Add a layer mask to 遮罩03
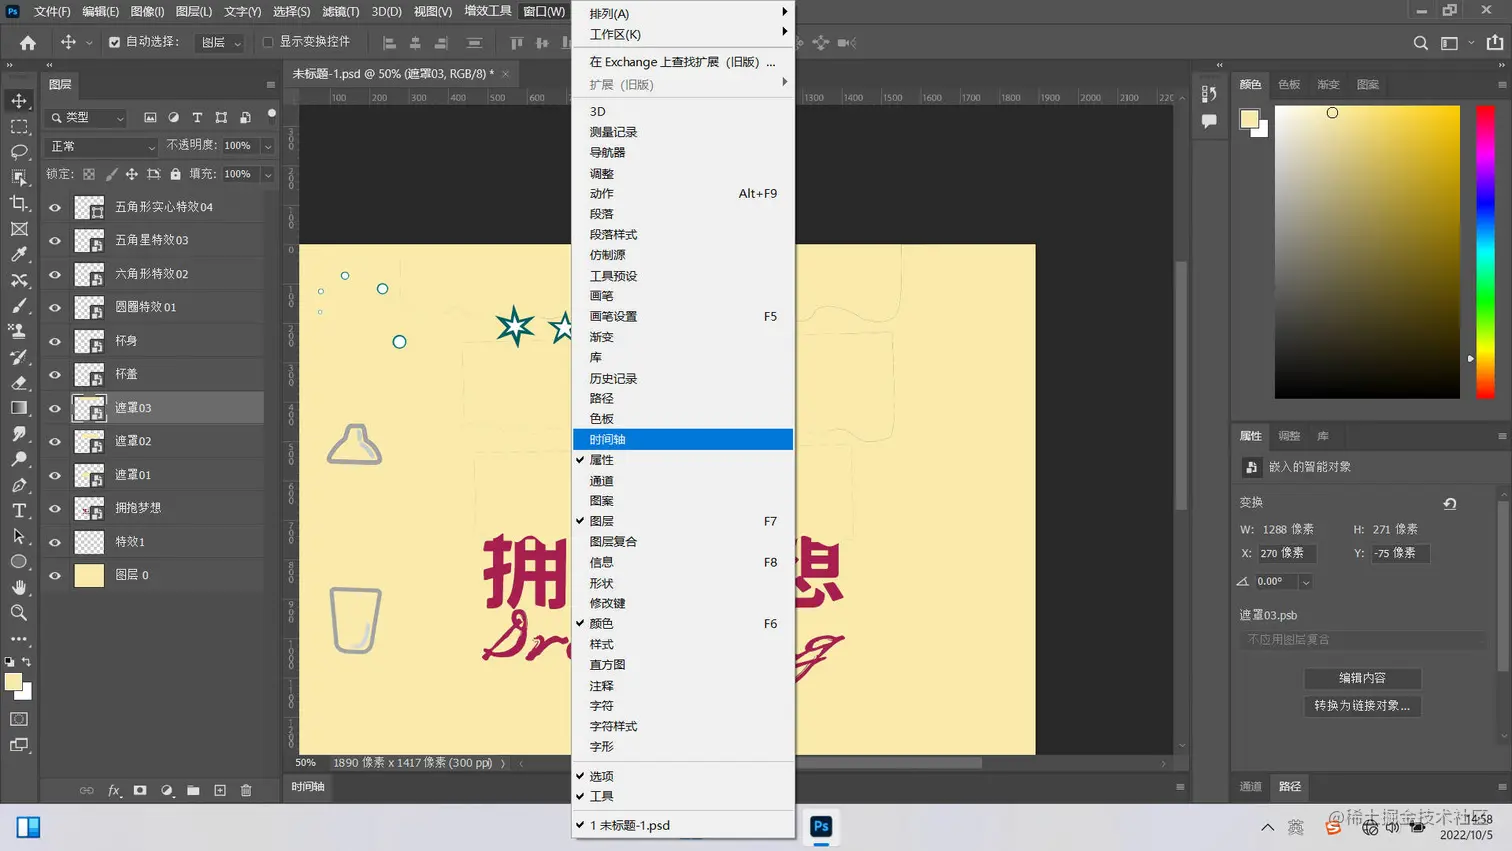The image size is (1512, 851). click(140, 790)
